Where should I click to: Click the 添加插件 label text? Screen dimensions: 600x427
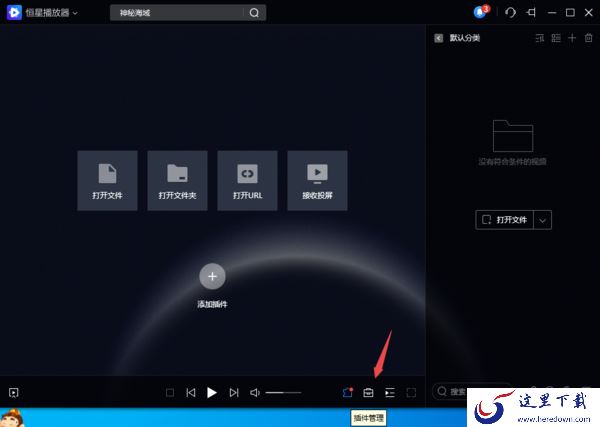pos(212,304)
